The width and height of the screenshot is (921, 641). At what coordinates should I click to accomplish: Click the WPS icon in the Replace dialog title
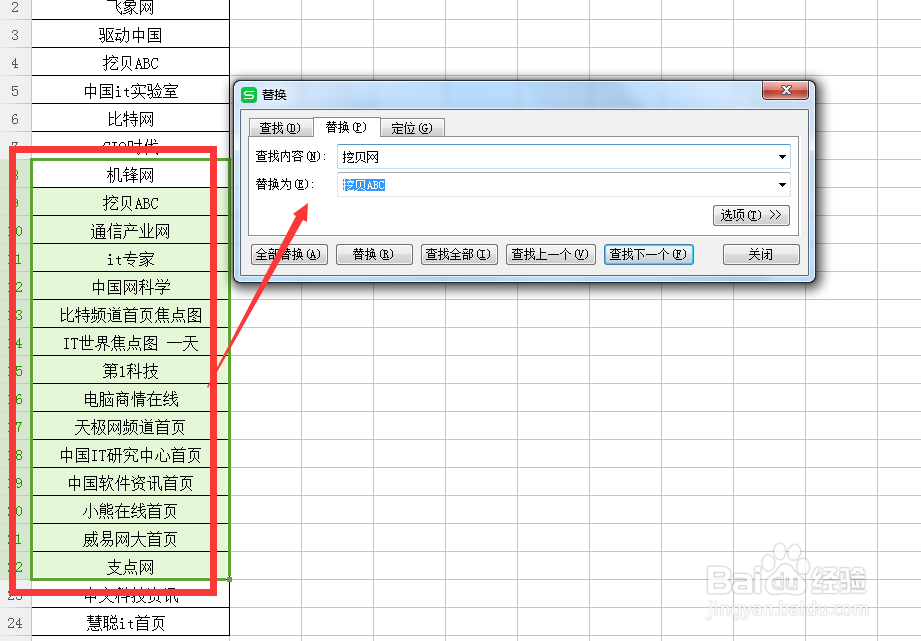point(249,94)
